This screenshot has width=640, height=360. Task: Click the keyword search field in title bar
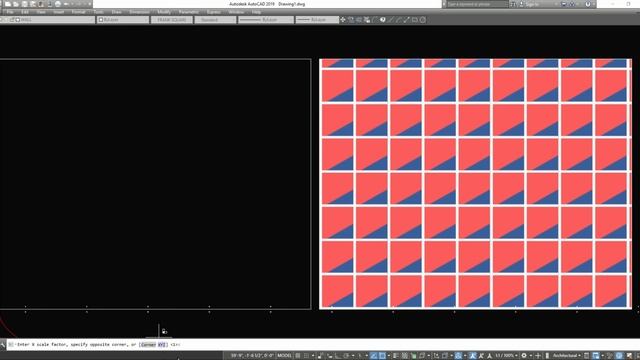[476, 4]
